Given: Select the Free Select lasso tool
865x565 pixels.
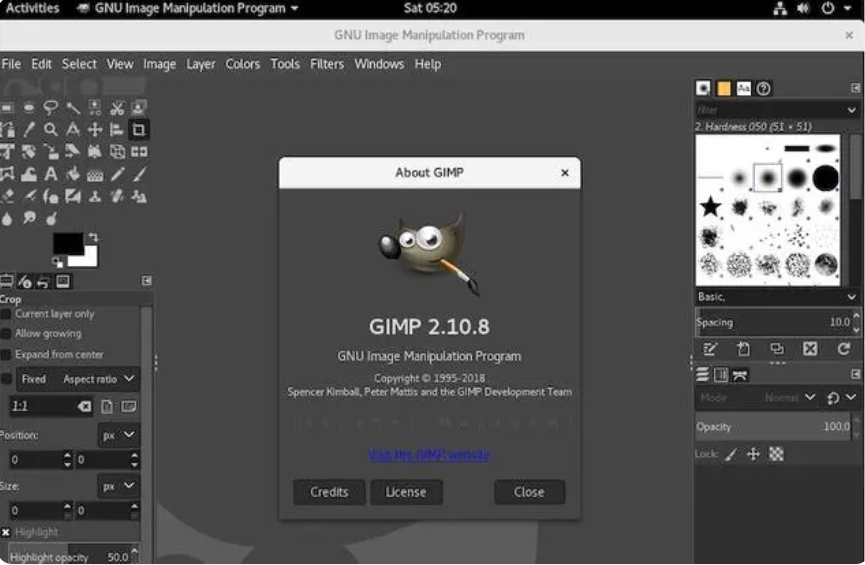Looking at the screenshot, I should pos(51,108).
